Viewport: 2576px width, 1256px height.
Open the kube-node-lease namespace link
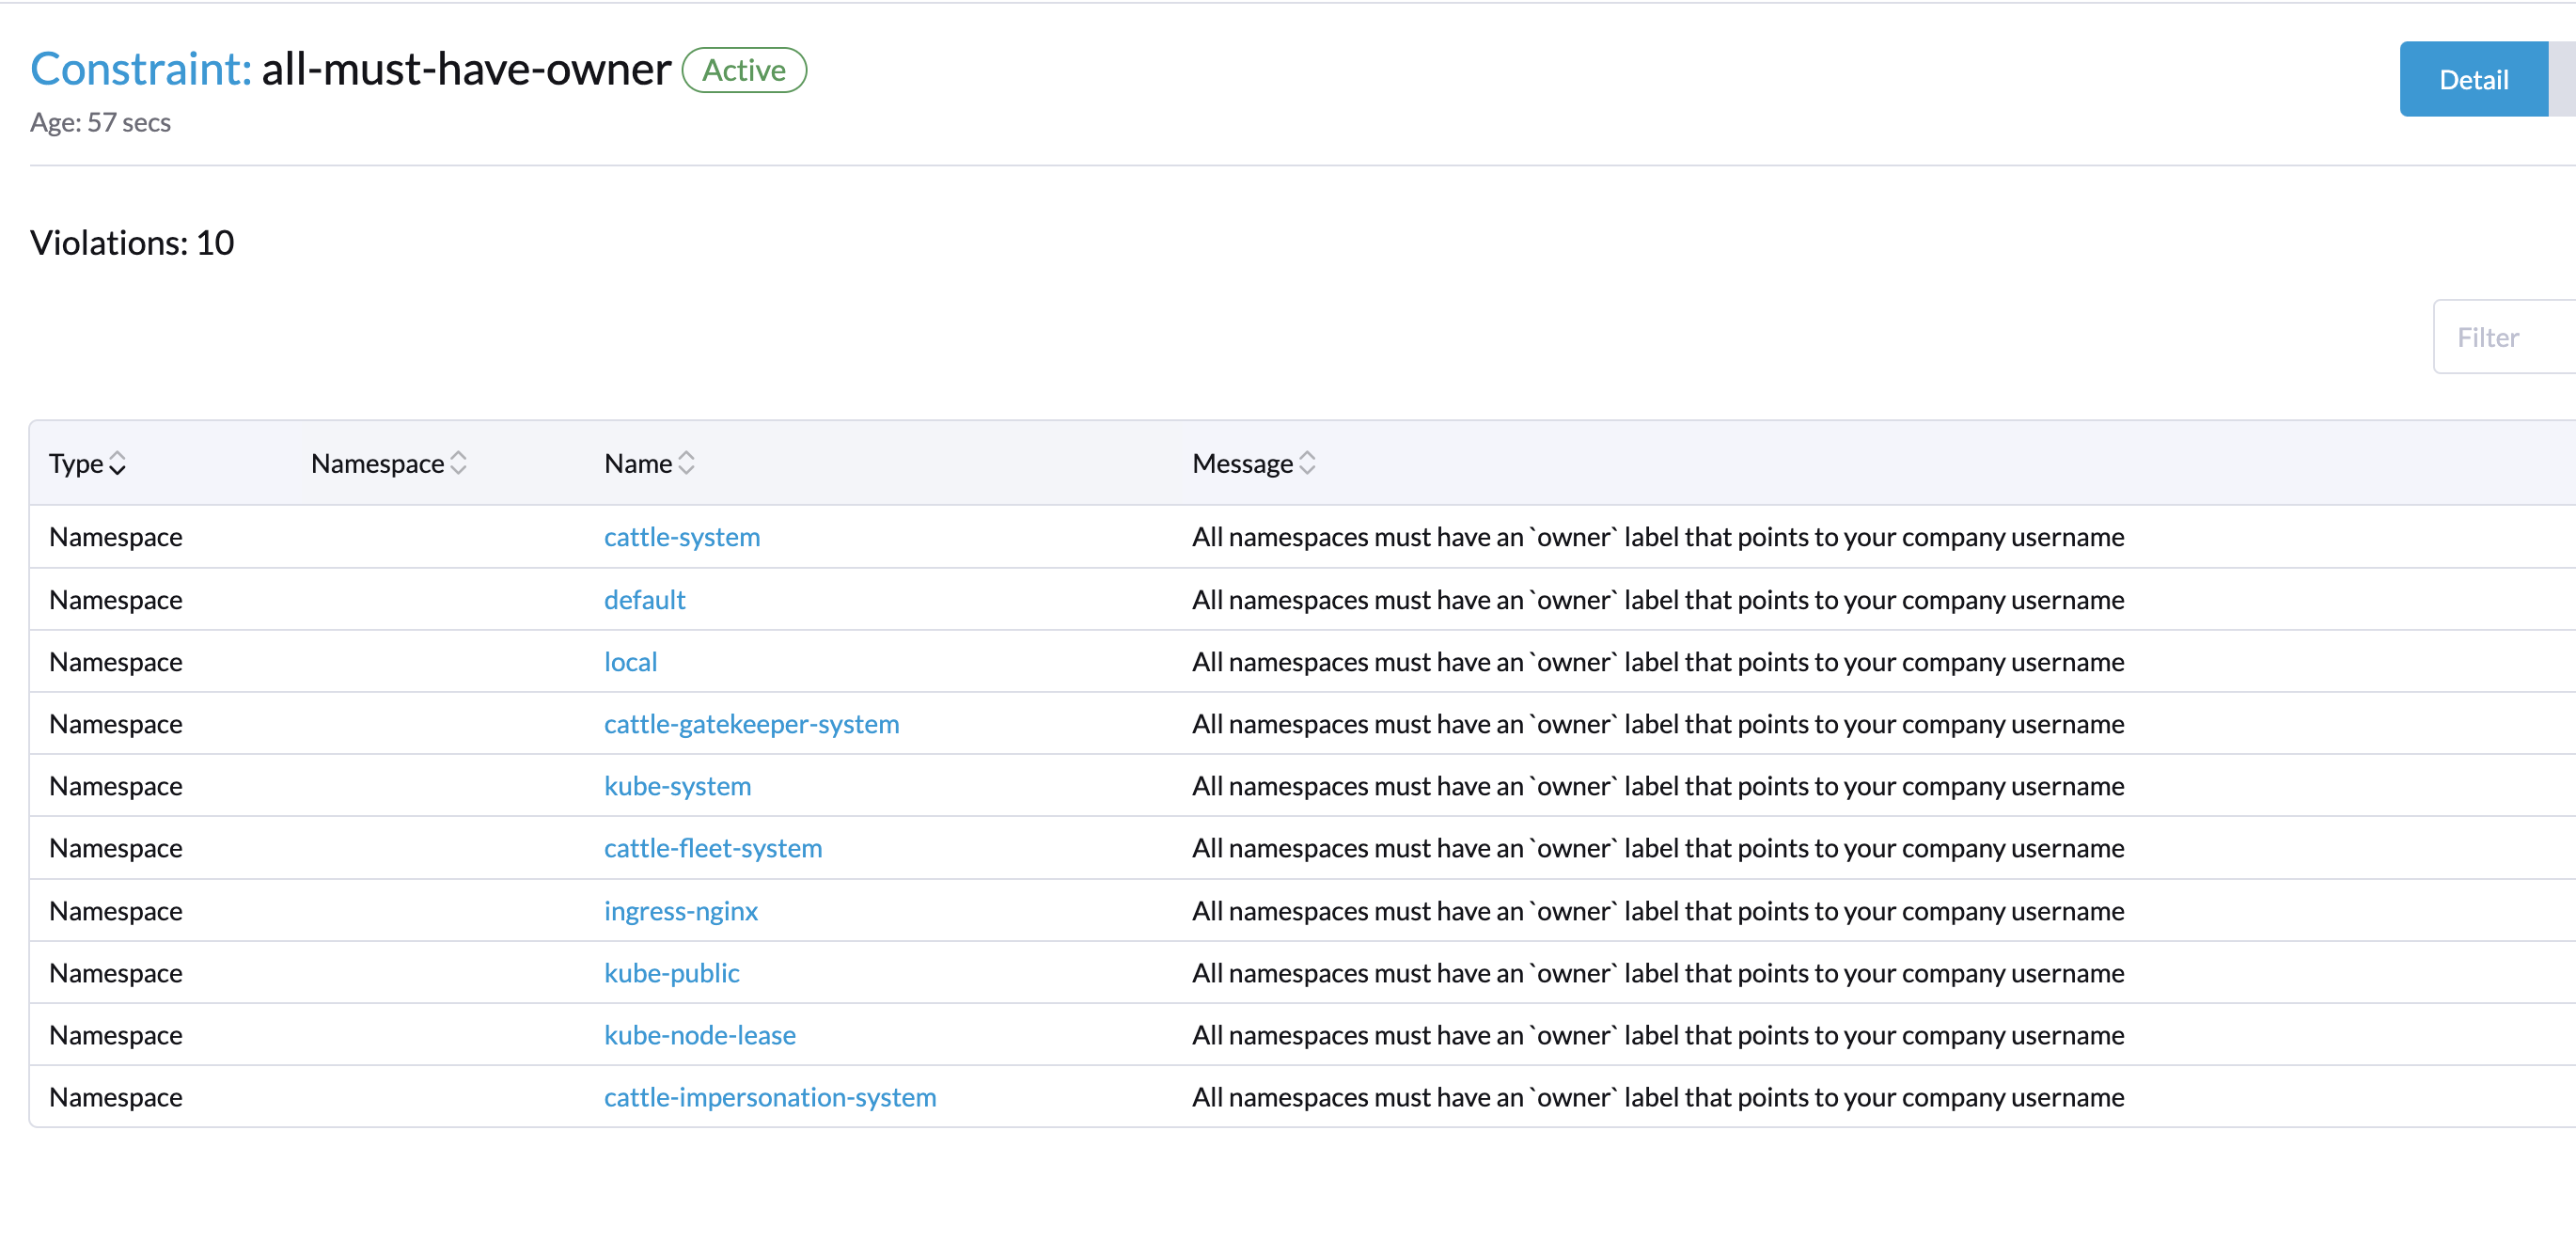pos(699,1035)
